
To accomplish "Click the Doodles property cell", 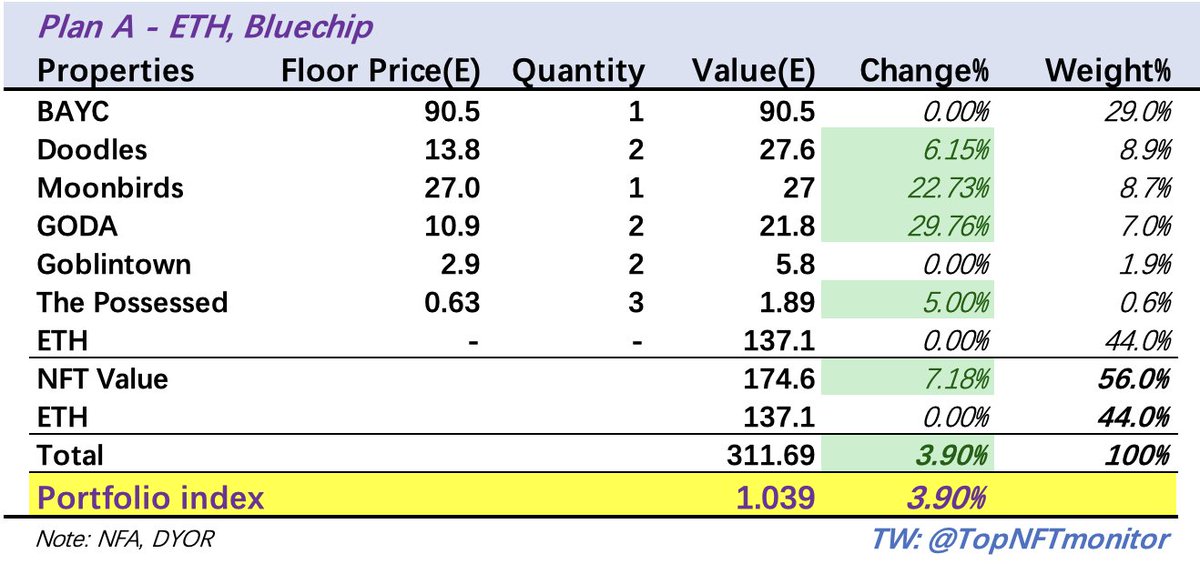I will pyautogui.click(x=92, y=149).
